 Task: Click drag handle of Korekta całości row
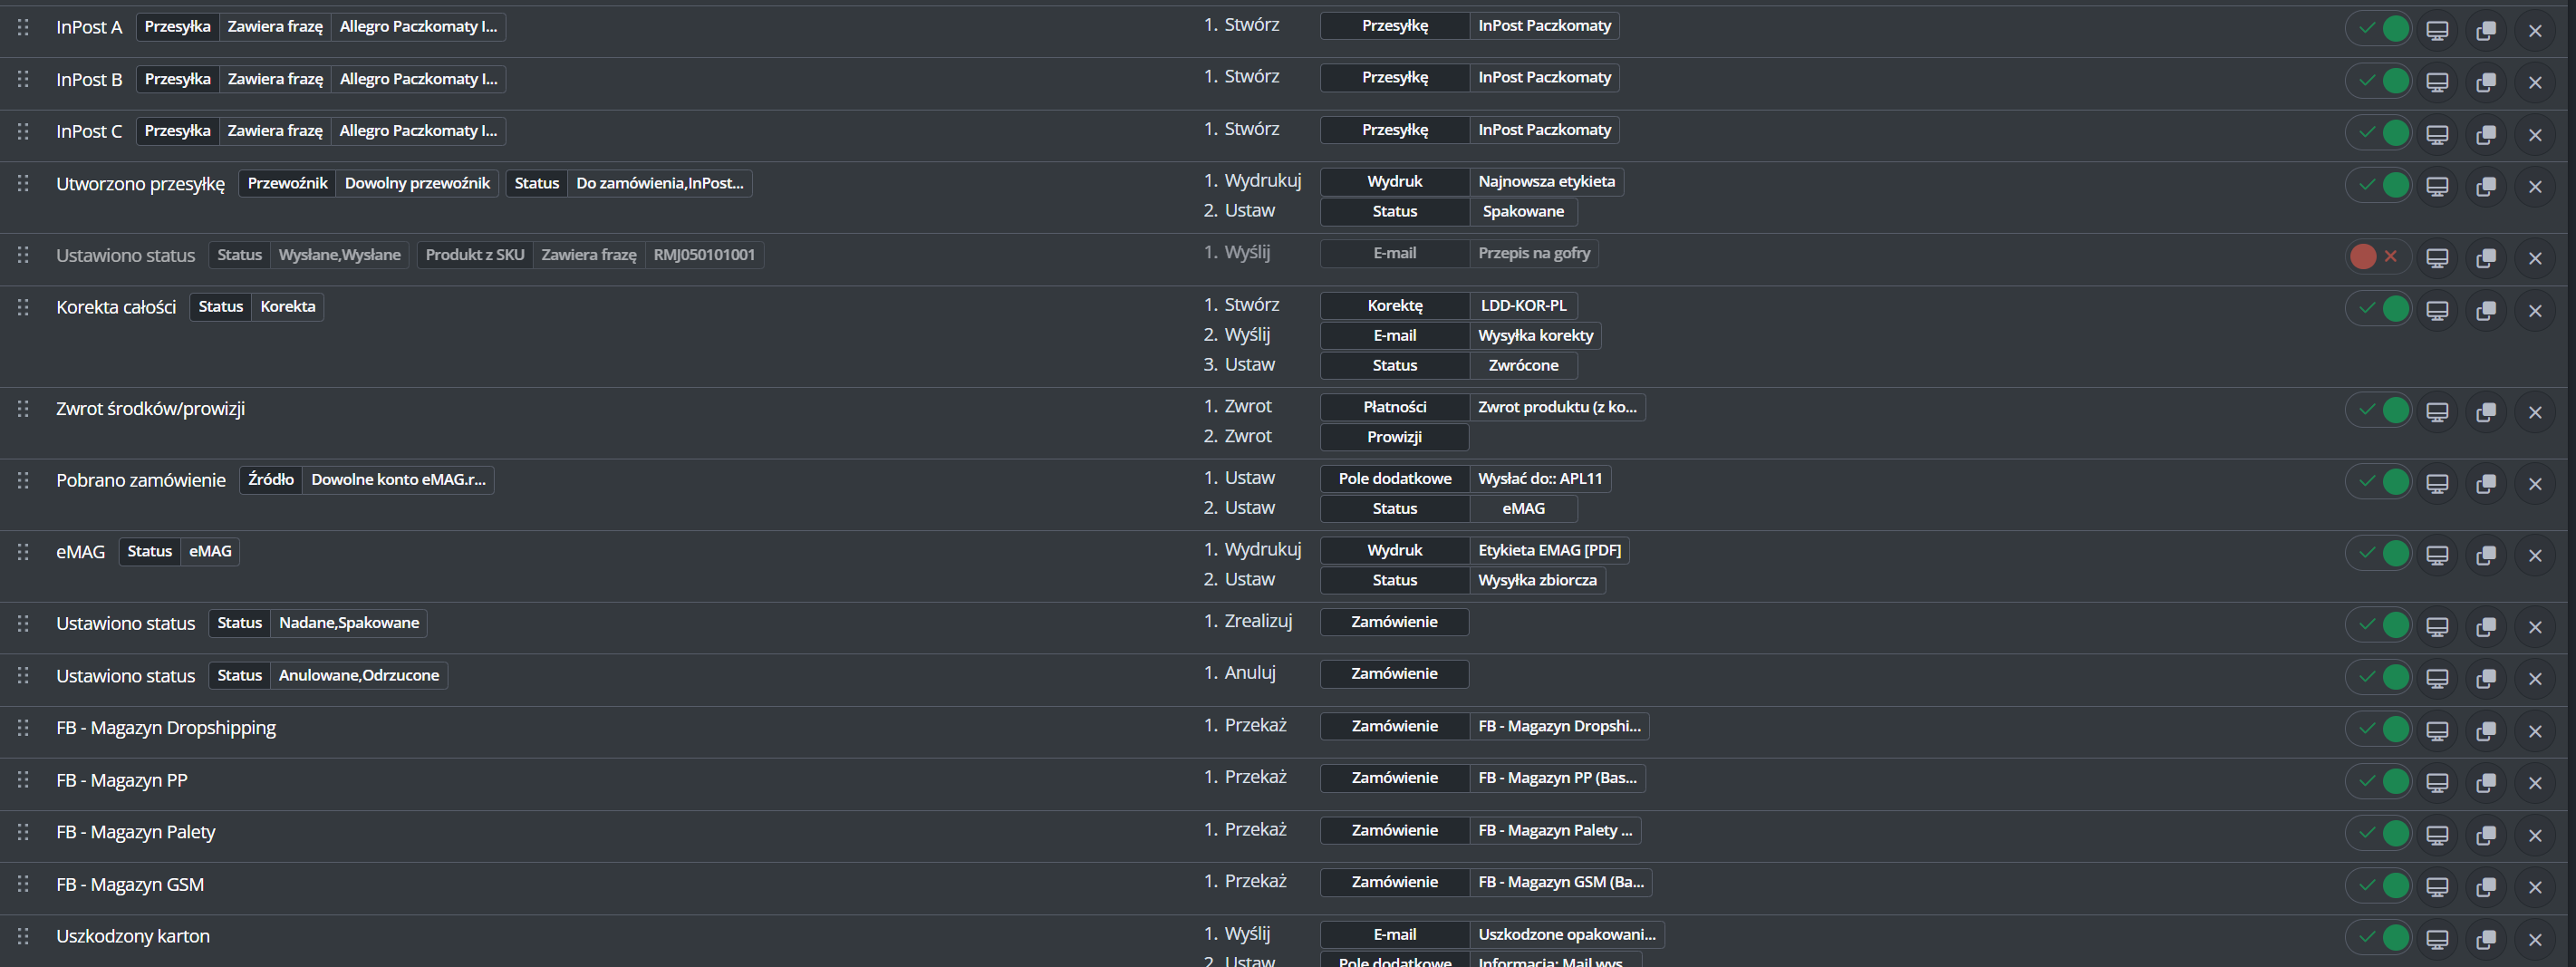pyautogui.click(x=23, y=307)
